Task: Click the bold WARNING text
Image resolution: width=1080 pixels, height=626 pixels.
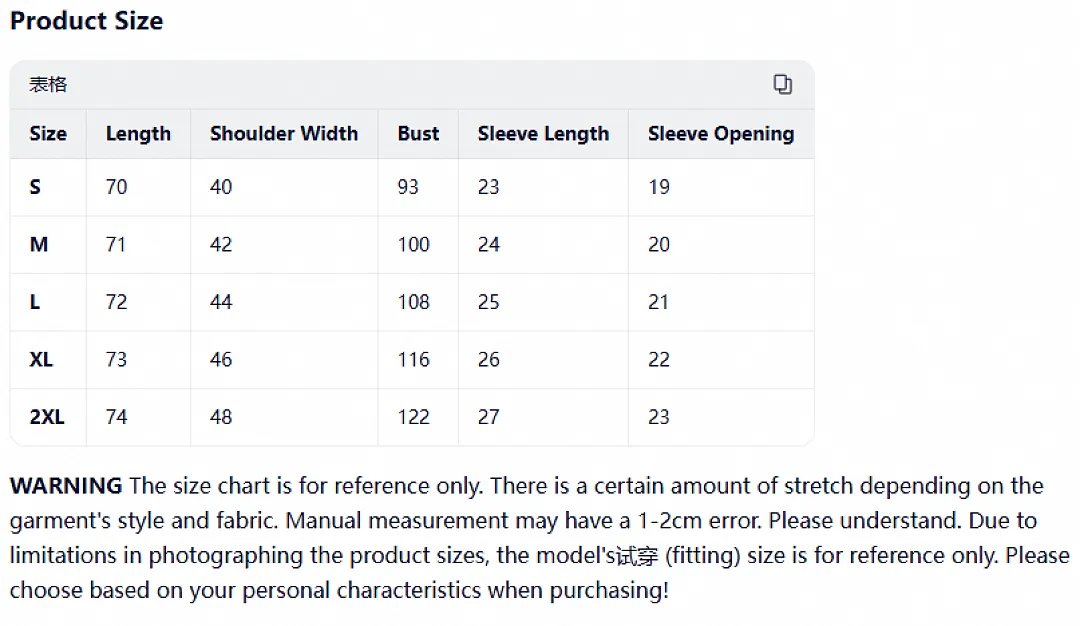Action: click(66, 486)
